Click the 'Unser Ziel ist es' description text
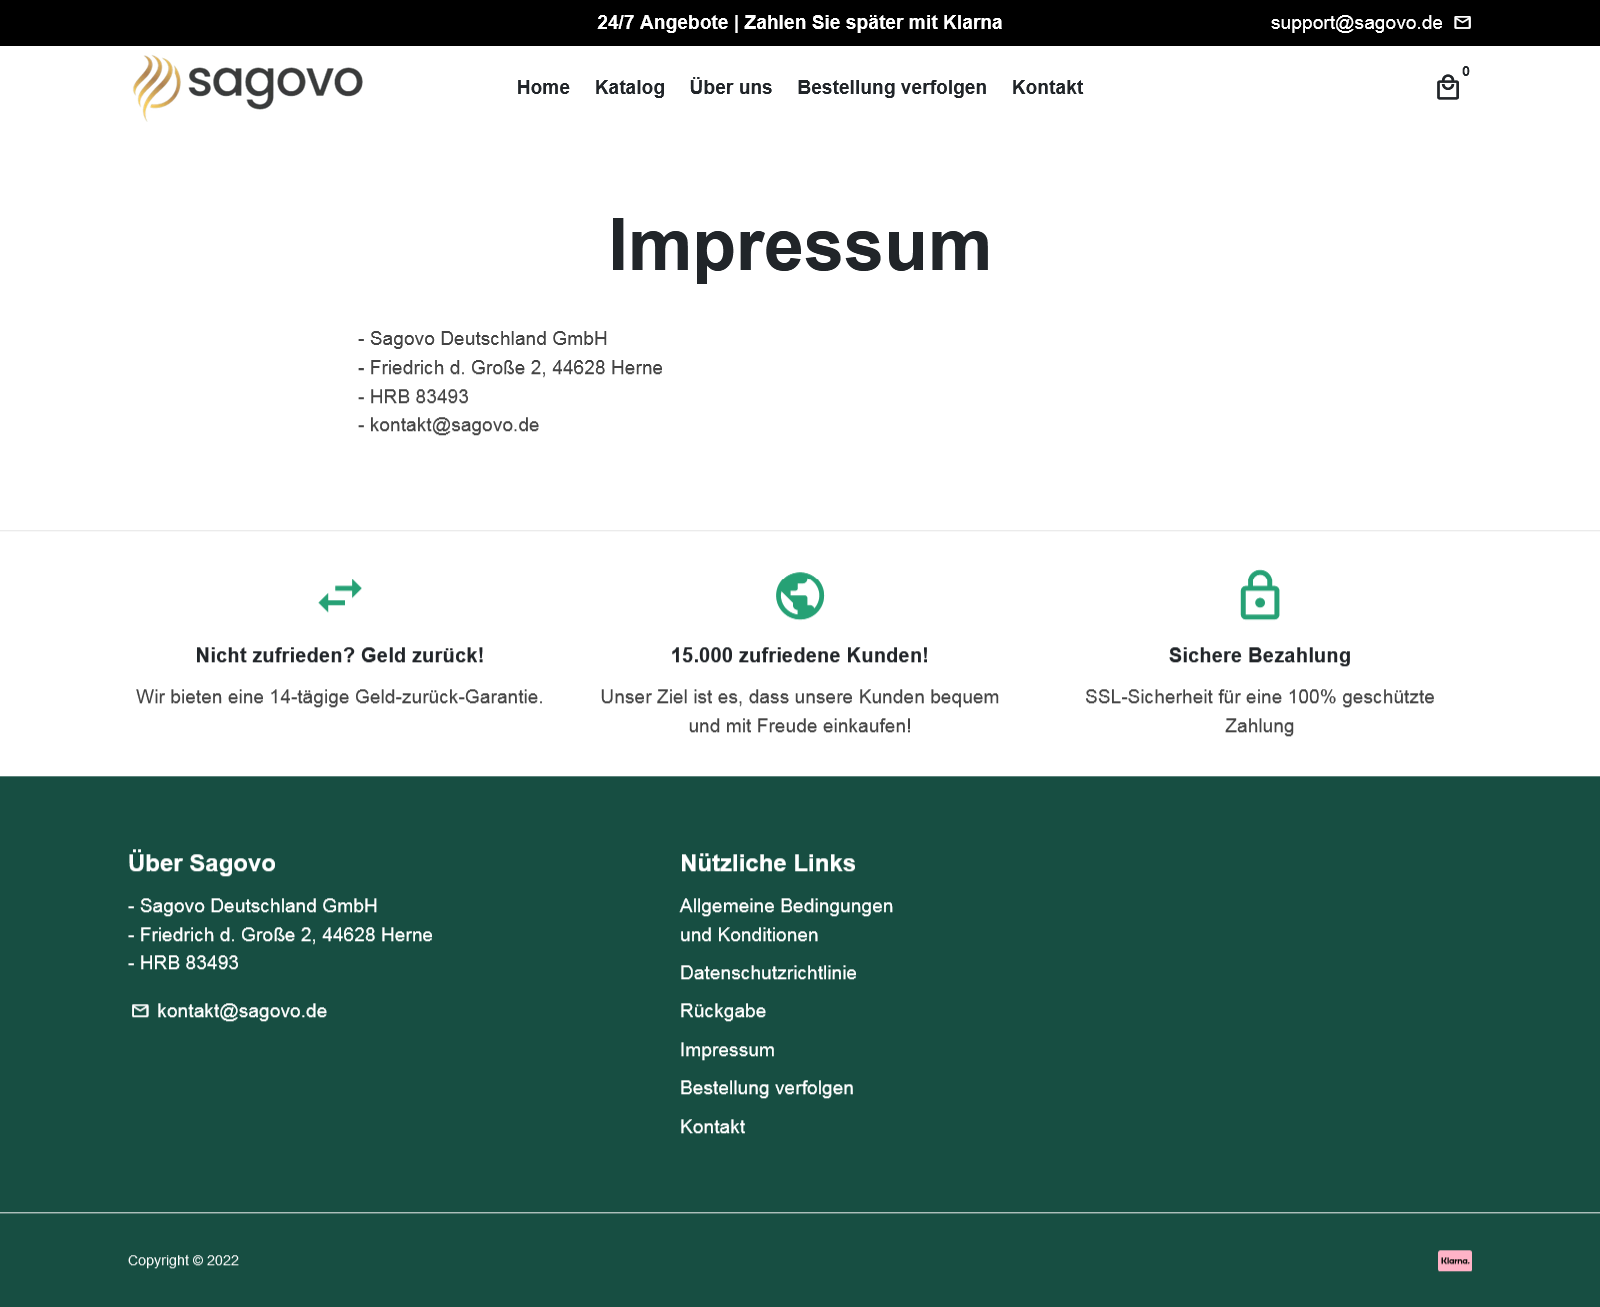The width and height of the screenshot is (1600, 1307). 800,711
